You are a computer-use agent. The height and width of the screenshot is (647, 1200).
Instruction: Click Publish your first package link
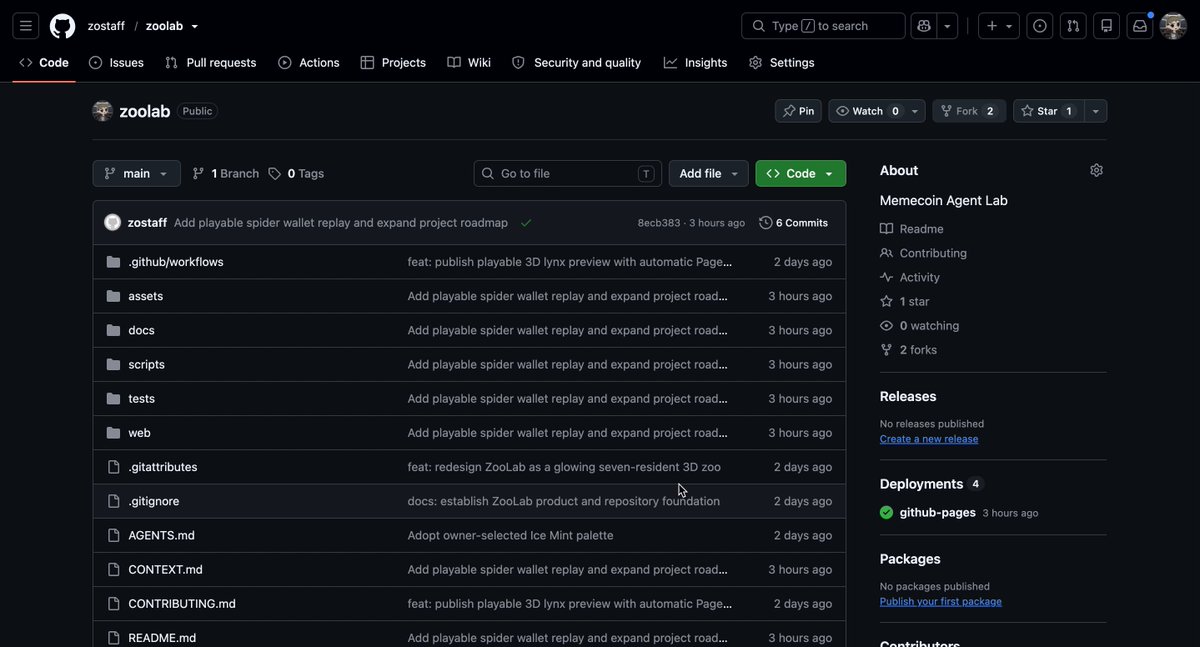point(941,602)
